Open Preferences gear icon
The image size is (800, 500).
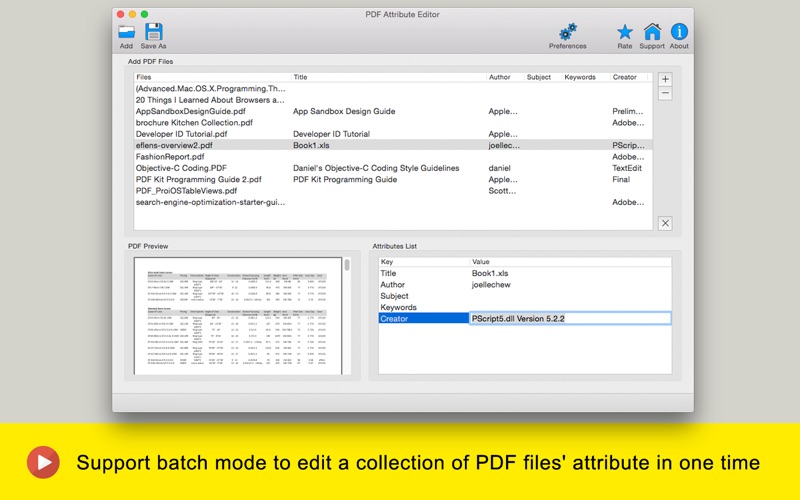point(567,32)
